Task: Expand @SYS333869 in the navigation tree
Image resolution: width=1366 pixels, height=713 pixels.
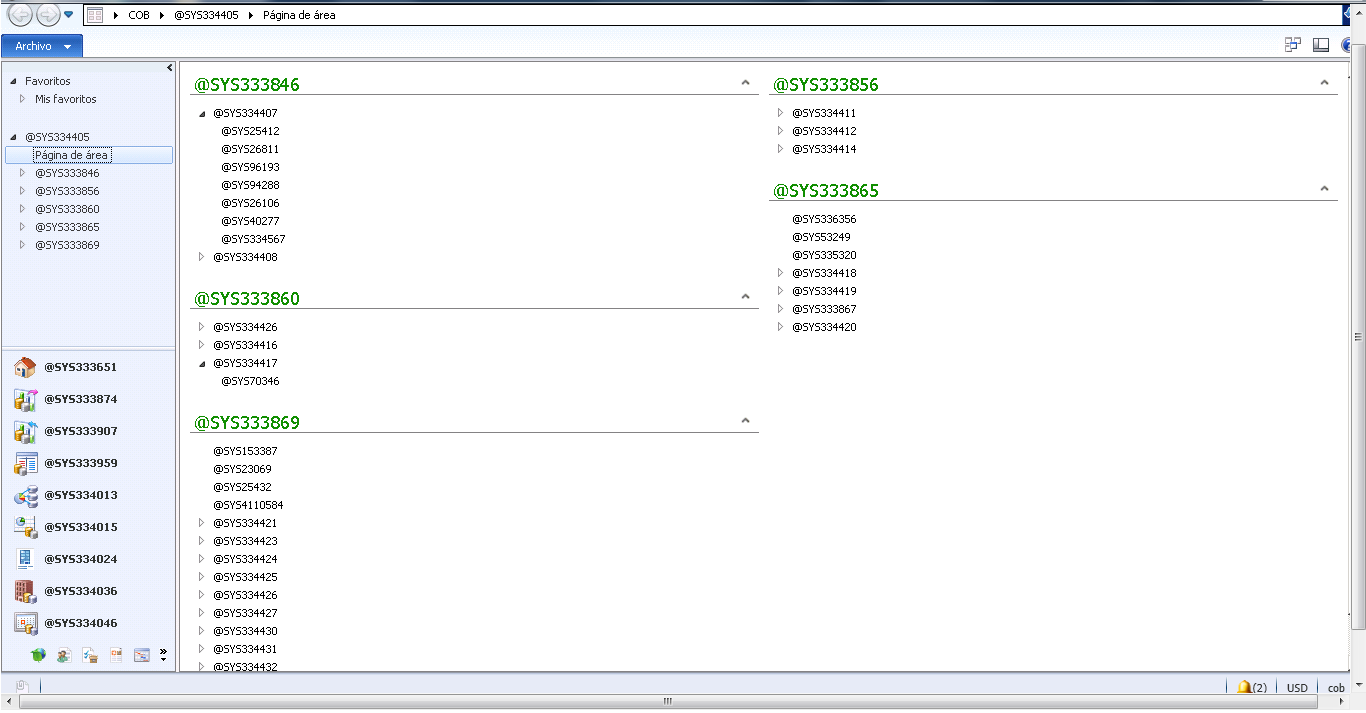Action: pos(23,245)
